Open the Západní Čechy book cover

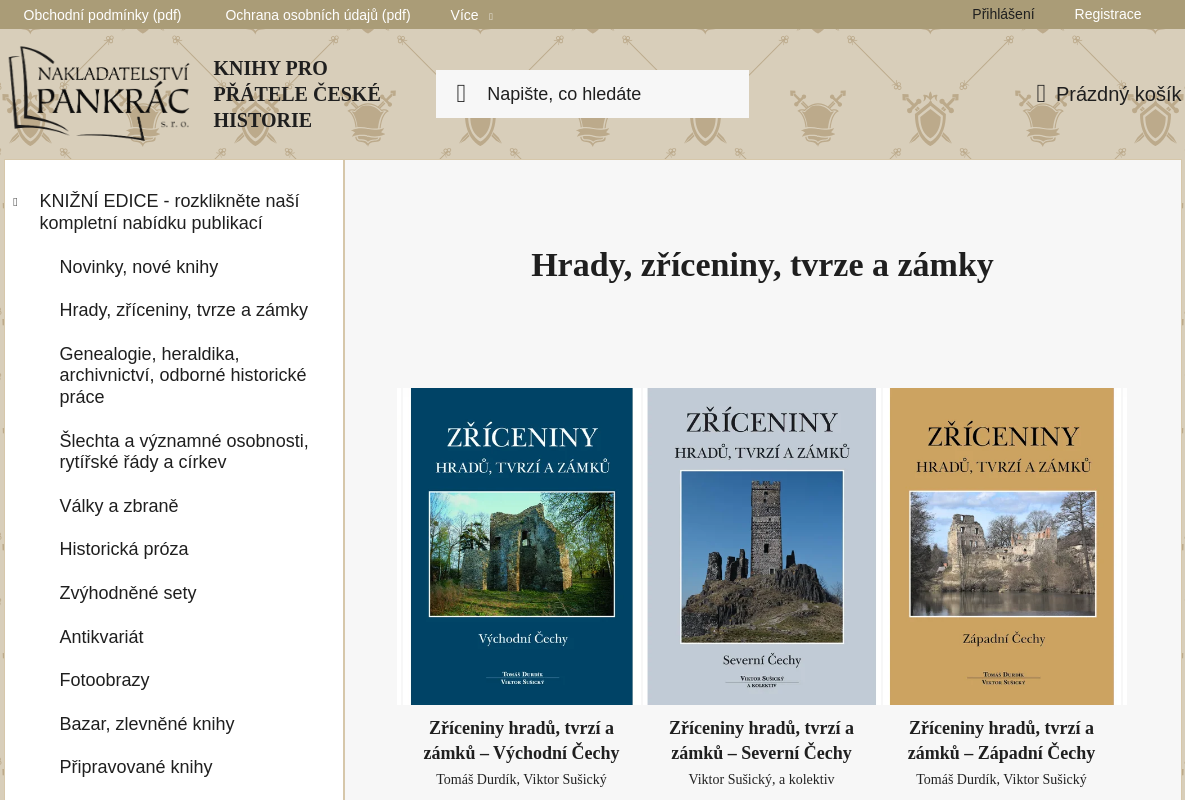pos(1002,546)
